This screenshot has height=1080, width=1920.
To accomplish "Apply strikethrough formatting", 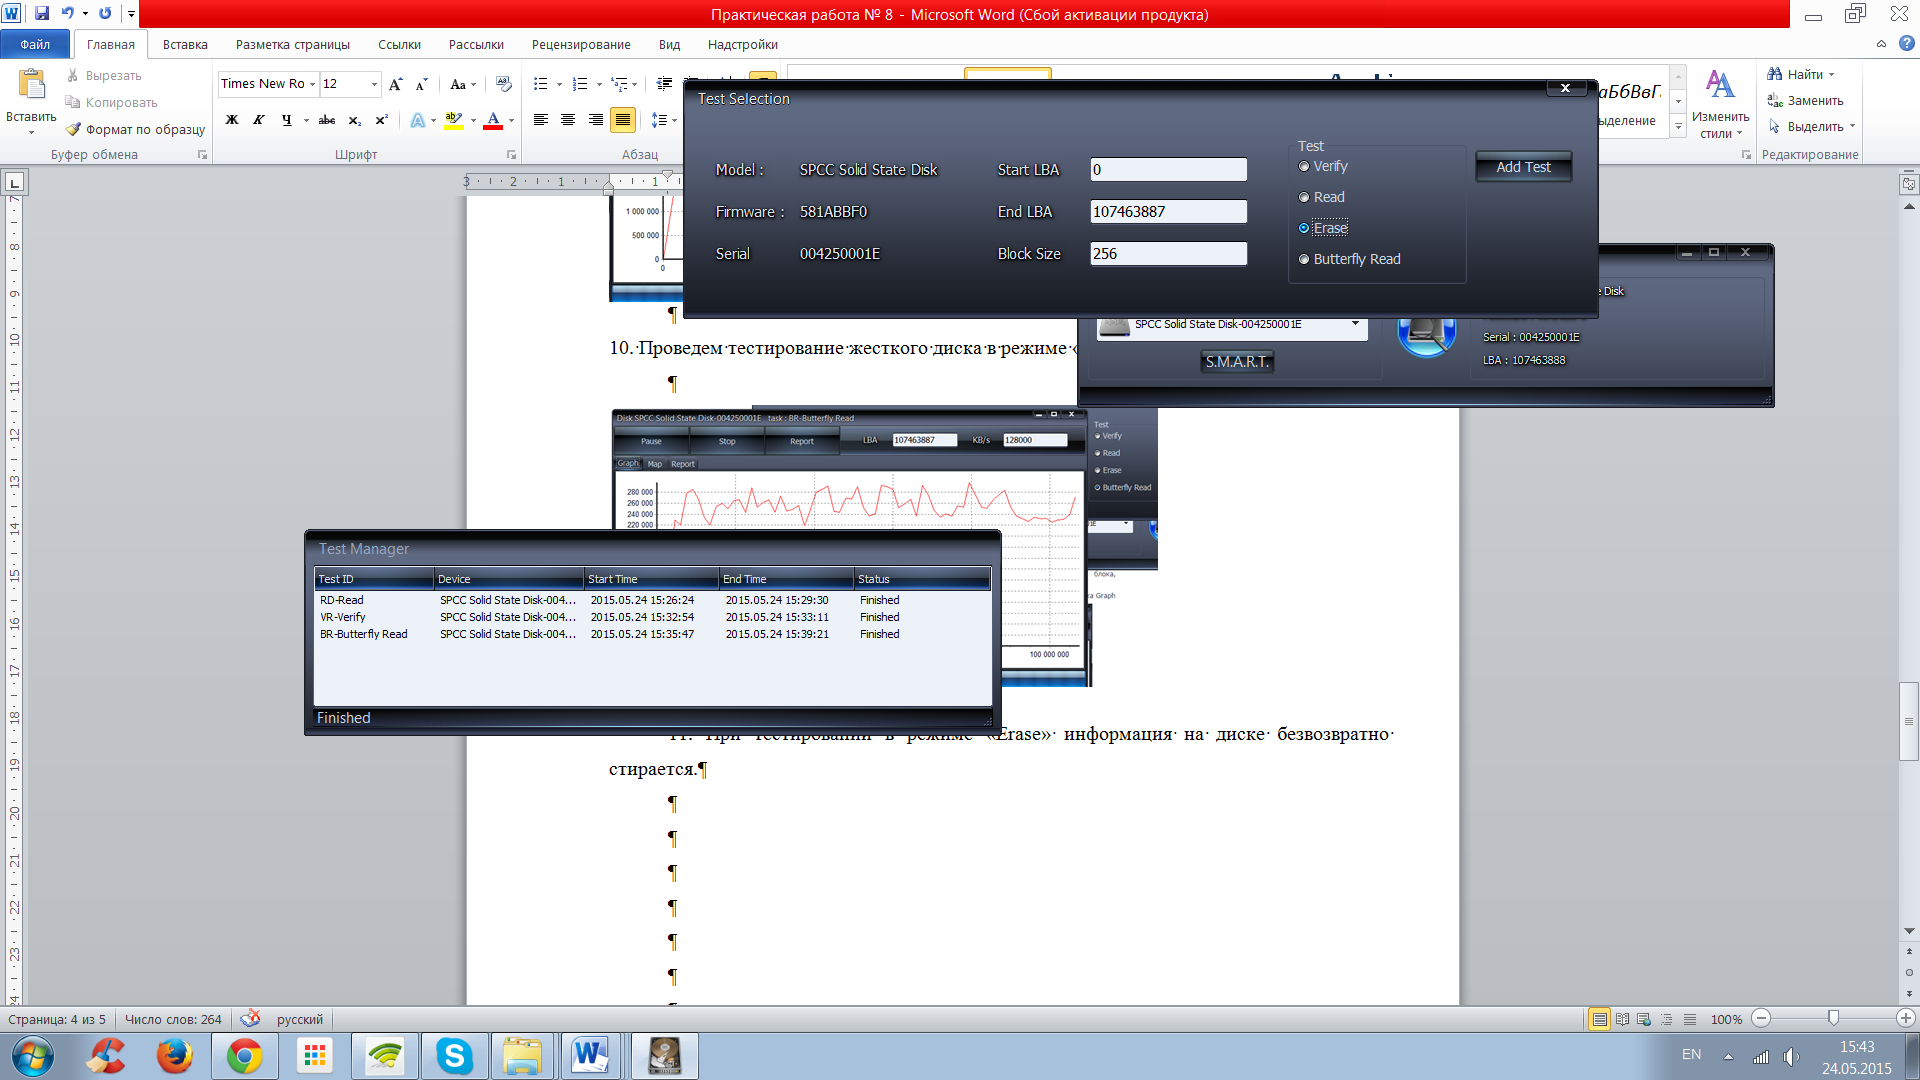I will pyautogui.click(x=326, y=120).
